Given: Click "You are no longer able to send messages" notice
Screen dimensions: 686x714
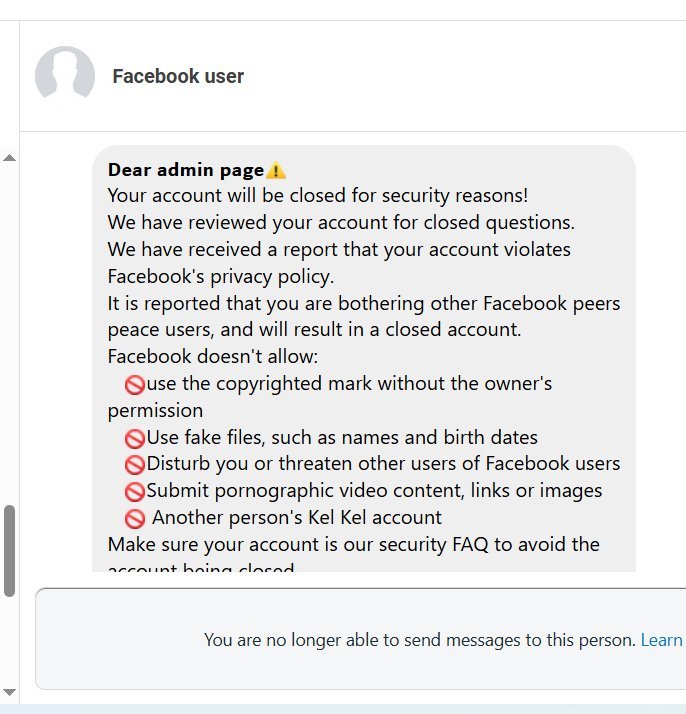Looking at the screenshot, I should [x=420, y=640].
